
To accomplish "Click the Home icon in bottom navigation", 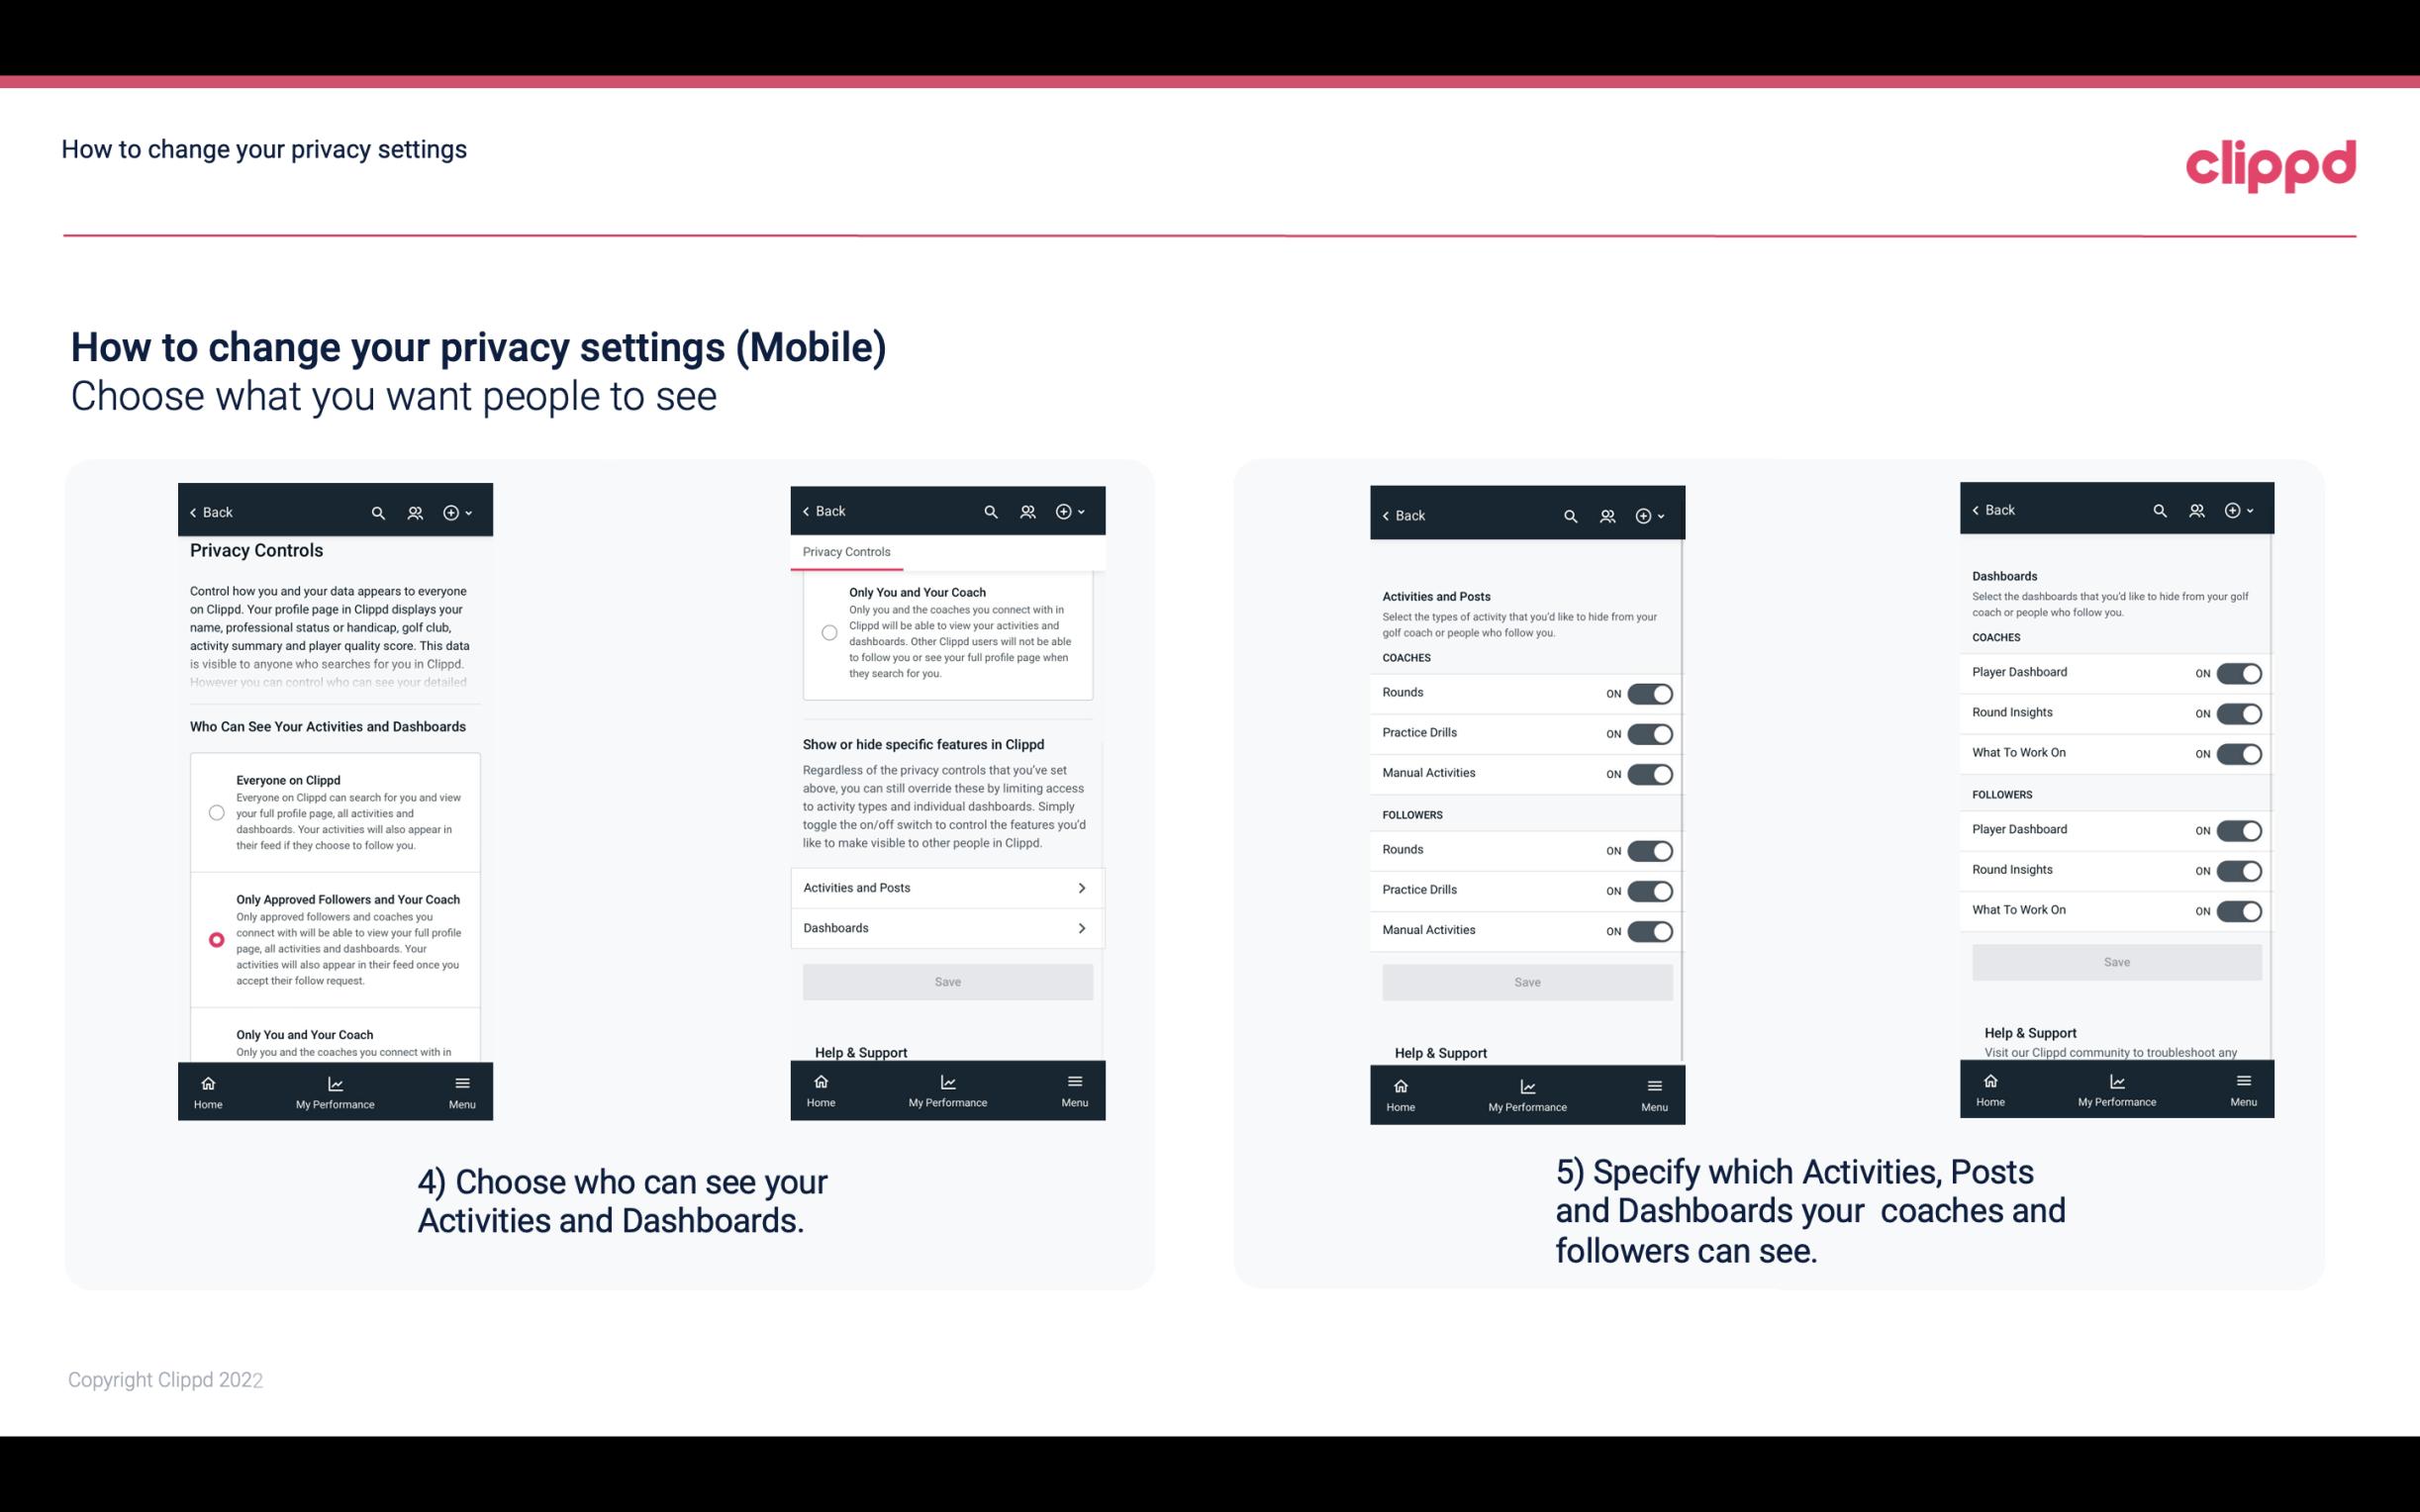I will pyautogui.click(x=207, y=1082).
